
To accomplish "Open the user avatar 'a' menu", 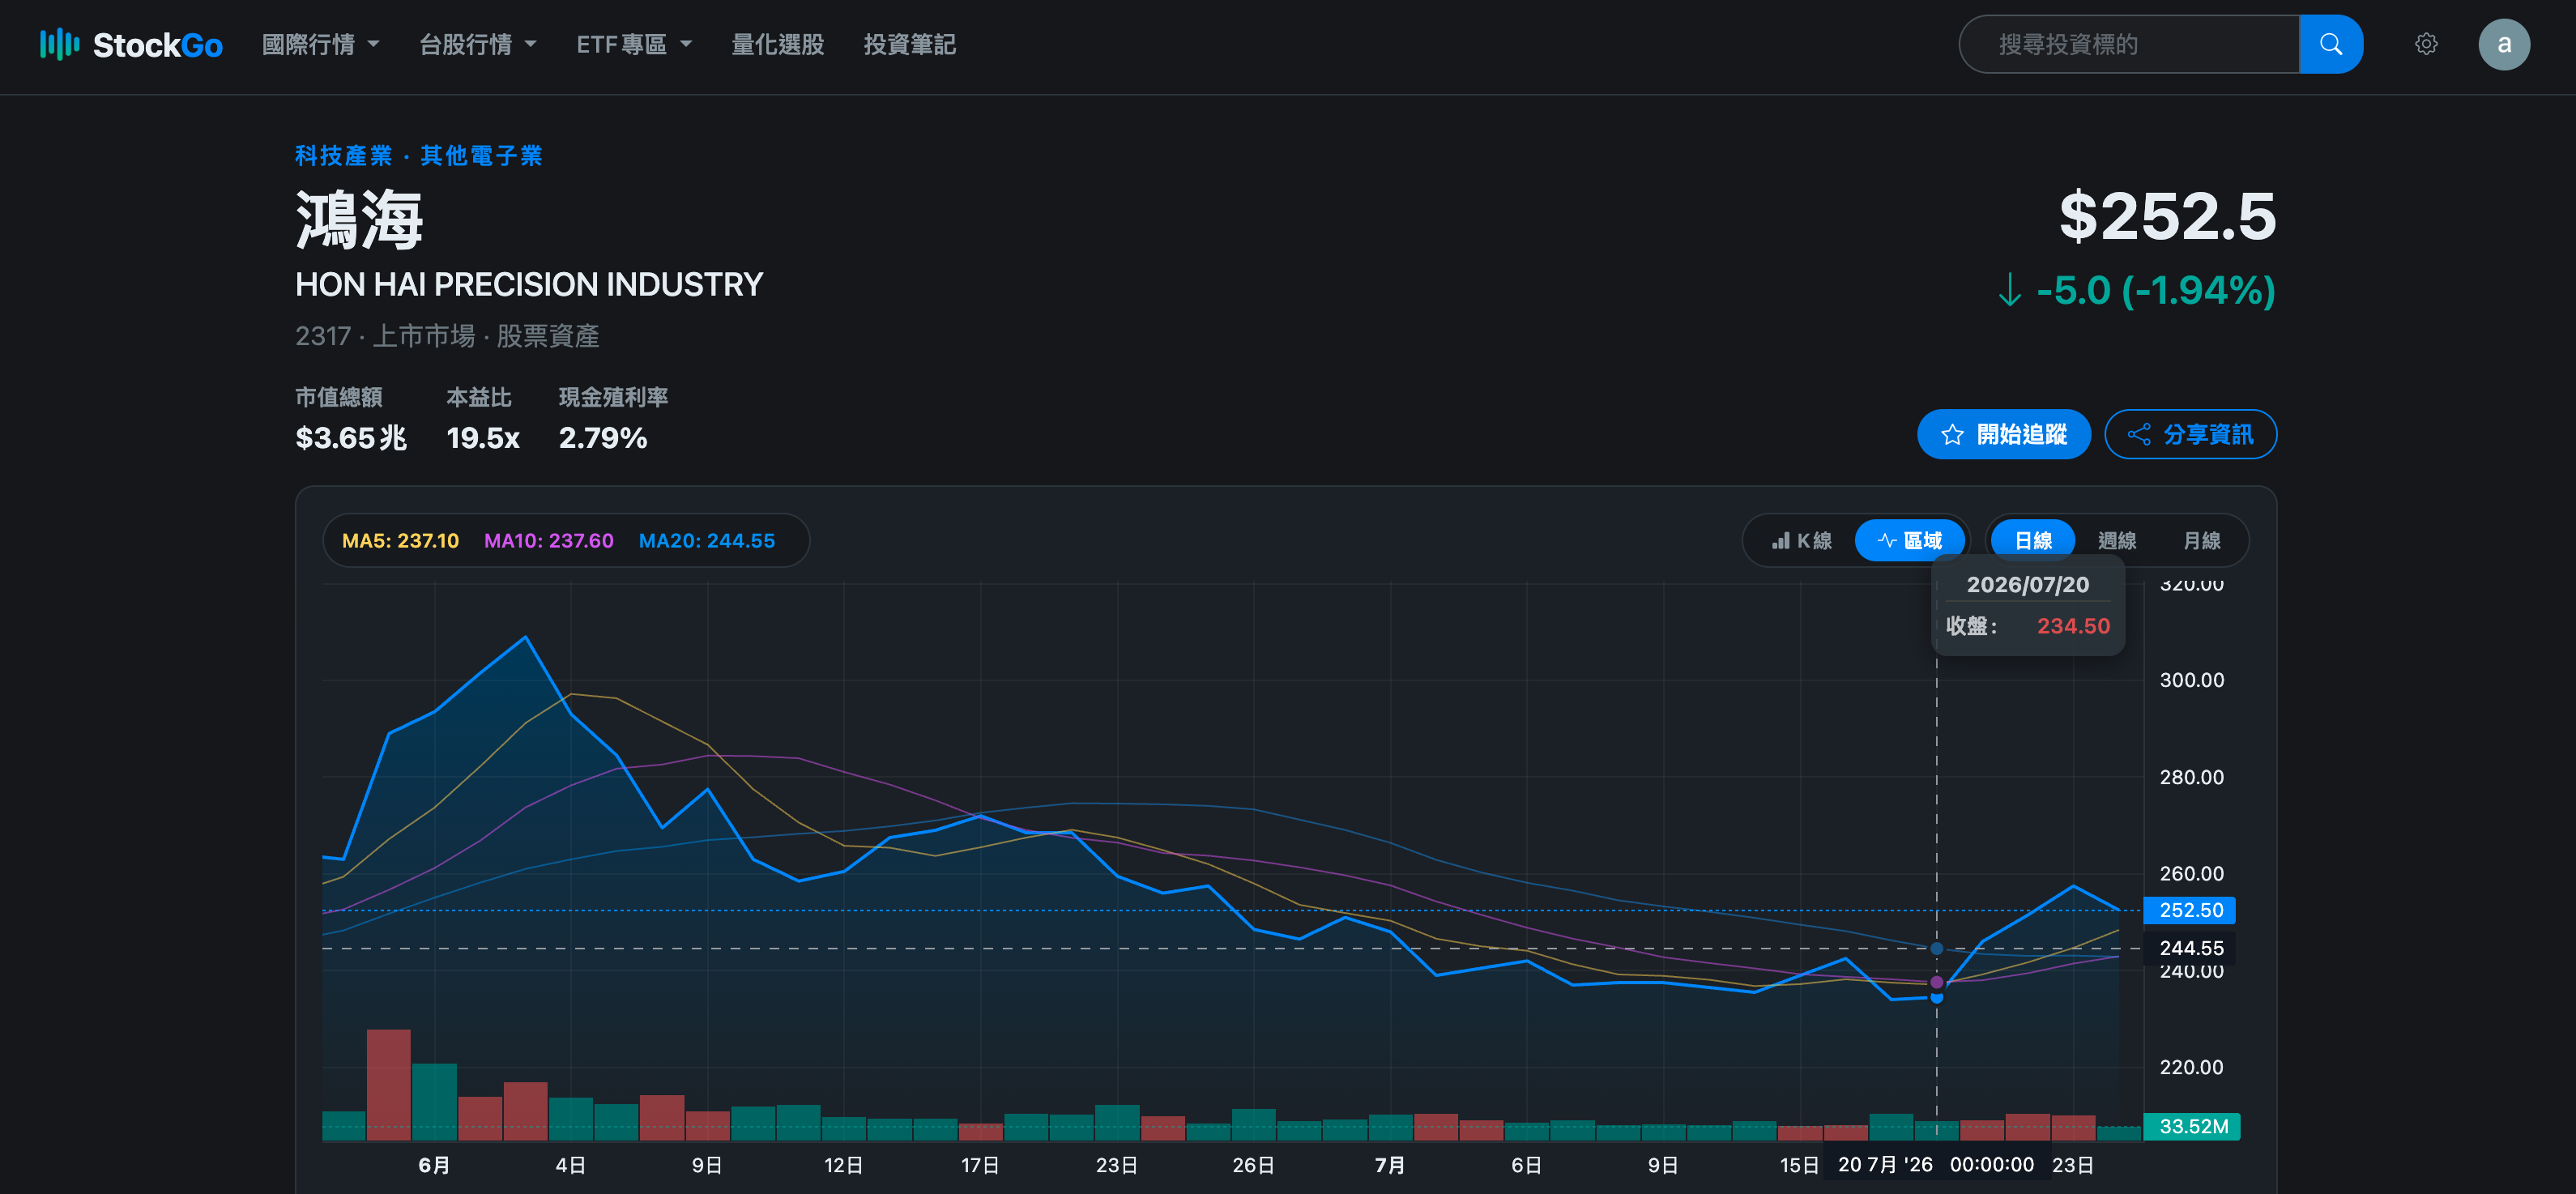I will 2503,44.
